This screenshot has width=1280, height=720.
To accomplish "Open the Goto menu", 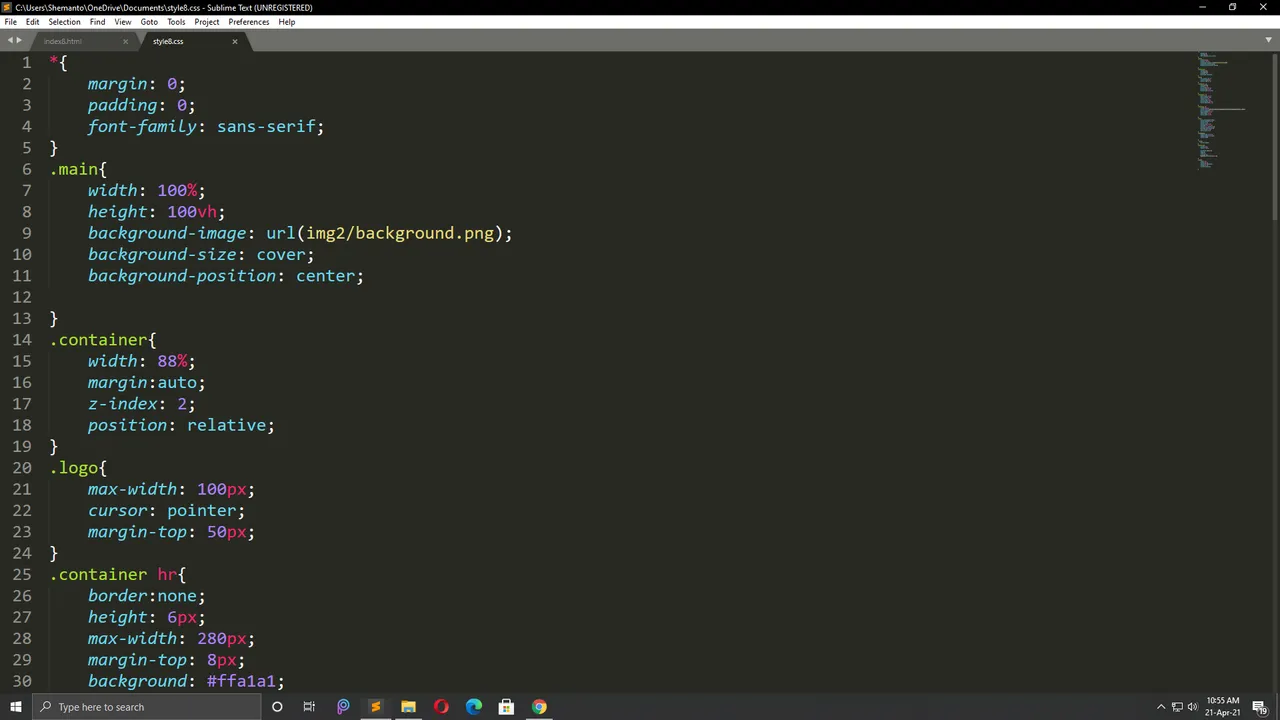I will coord(149,22).
